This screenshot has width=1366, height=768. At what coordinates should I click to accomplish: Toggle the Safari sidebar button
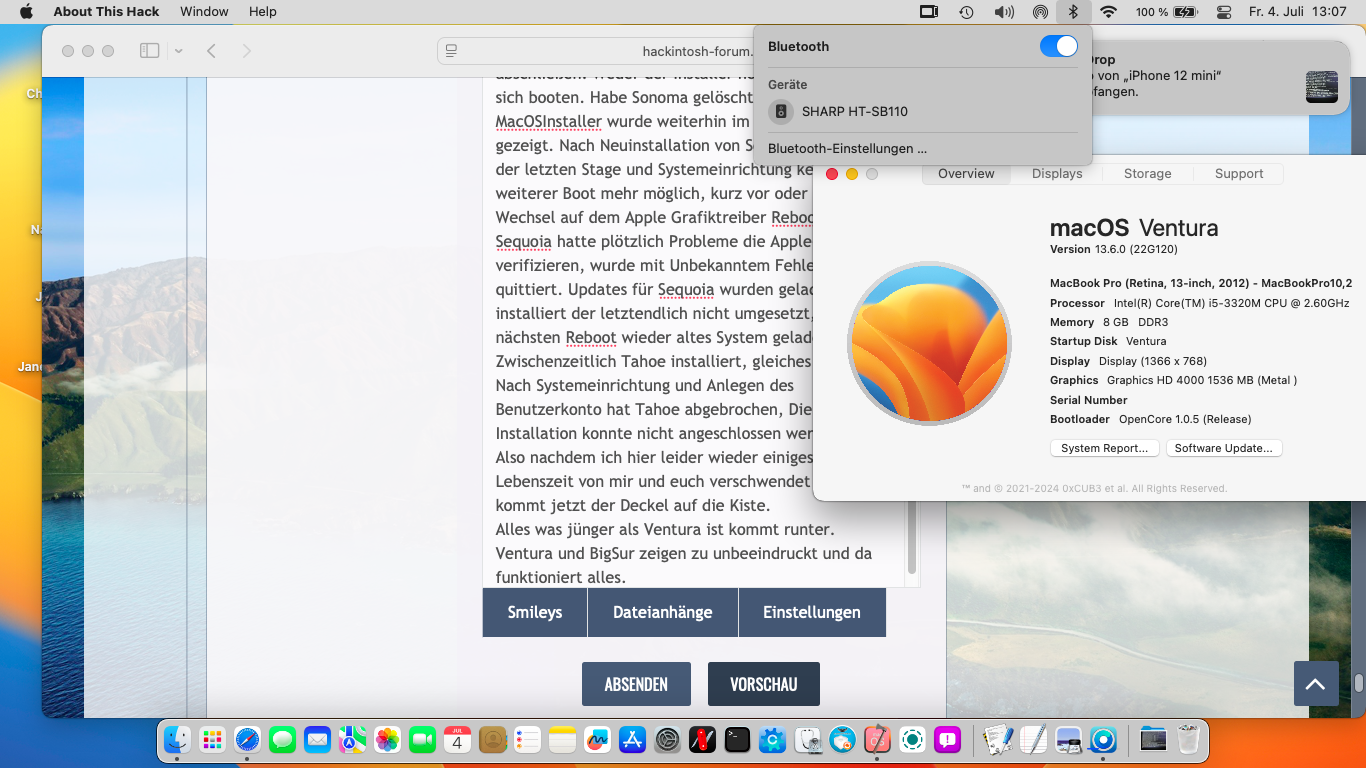coord(149,51)
